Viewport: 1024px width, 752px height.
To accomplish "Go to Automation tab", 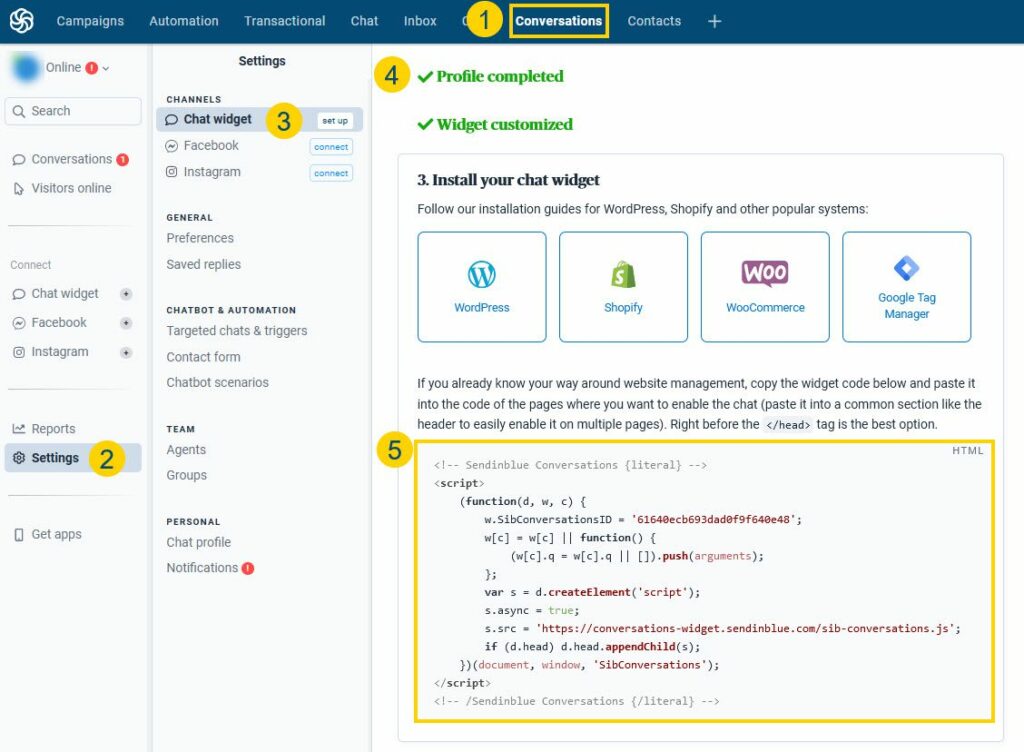I will click(184, 21).
